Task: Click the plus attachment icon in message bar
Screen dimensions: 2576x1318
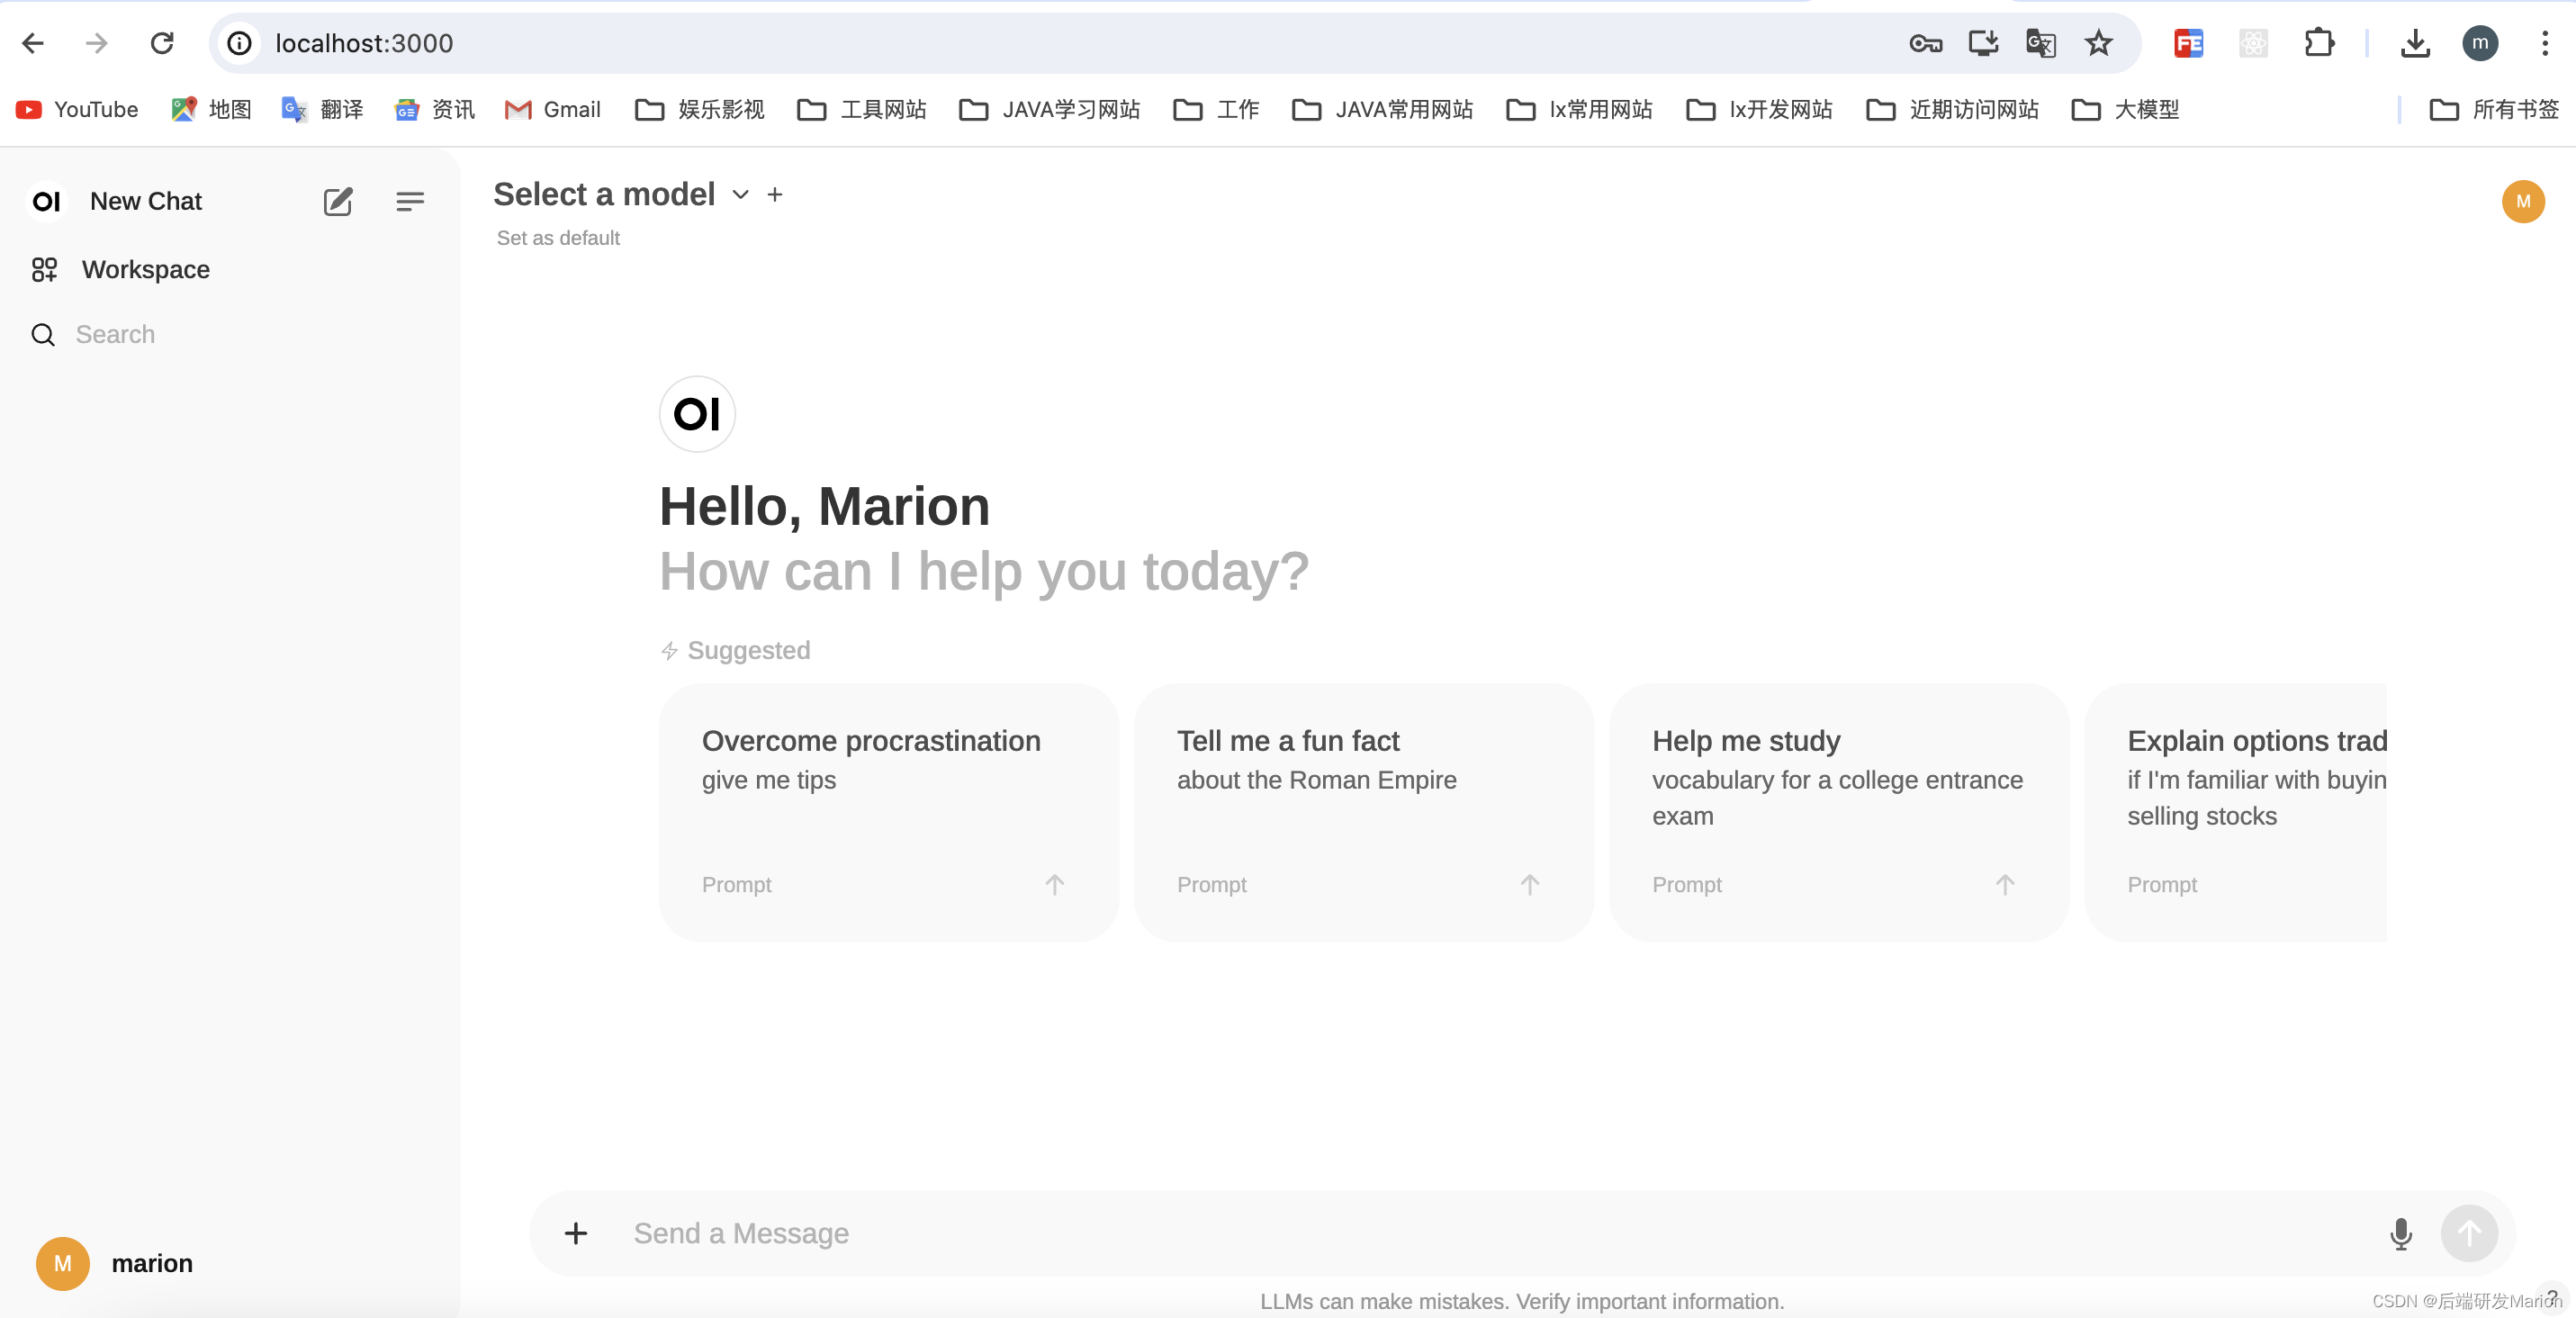Action: (576, 1233)
